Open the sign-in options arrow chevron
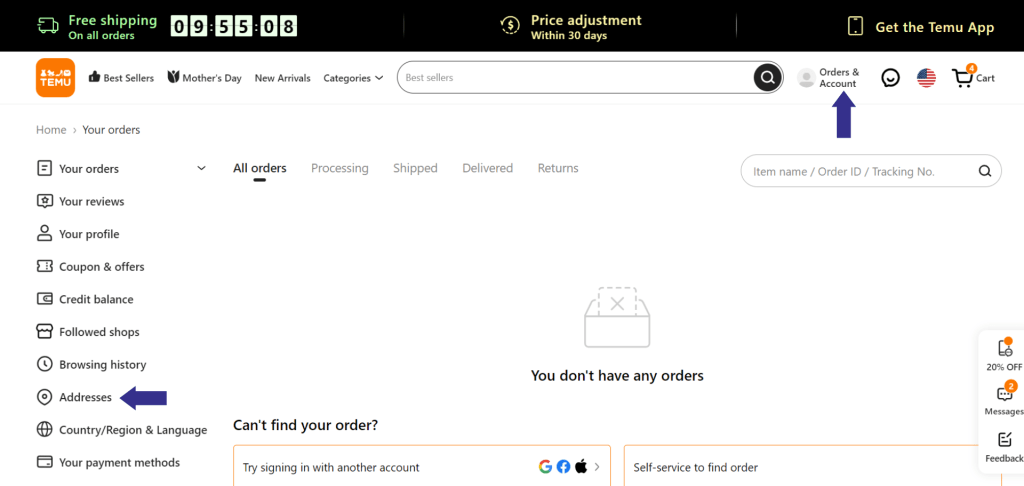Screen dimensions: 1024x486 coord(597,467)
